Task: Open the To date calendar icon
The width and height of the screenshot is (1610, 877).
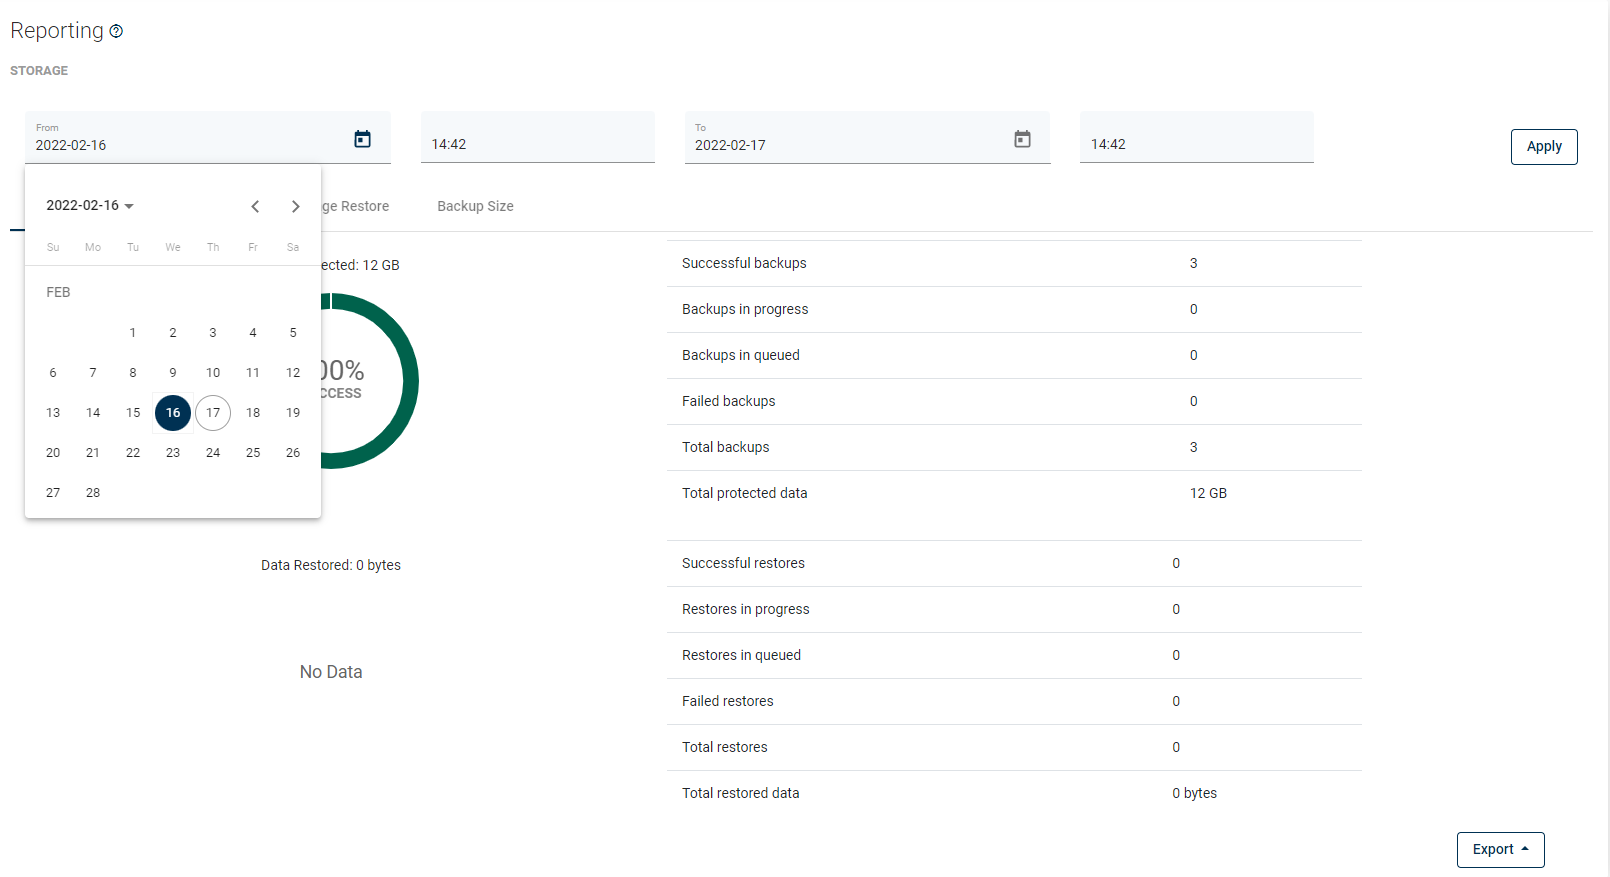Action: (x=1022, y=139)
